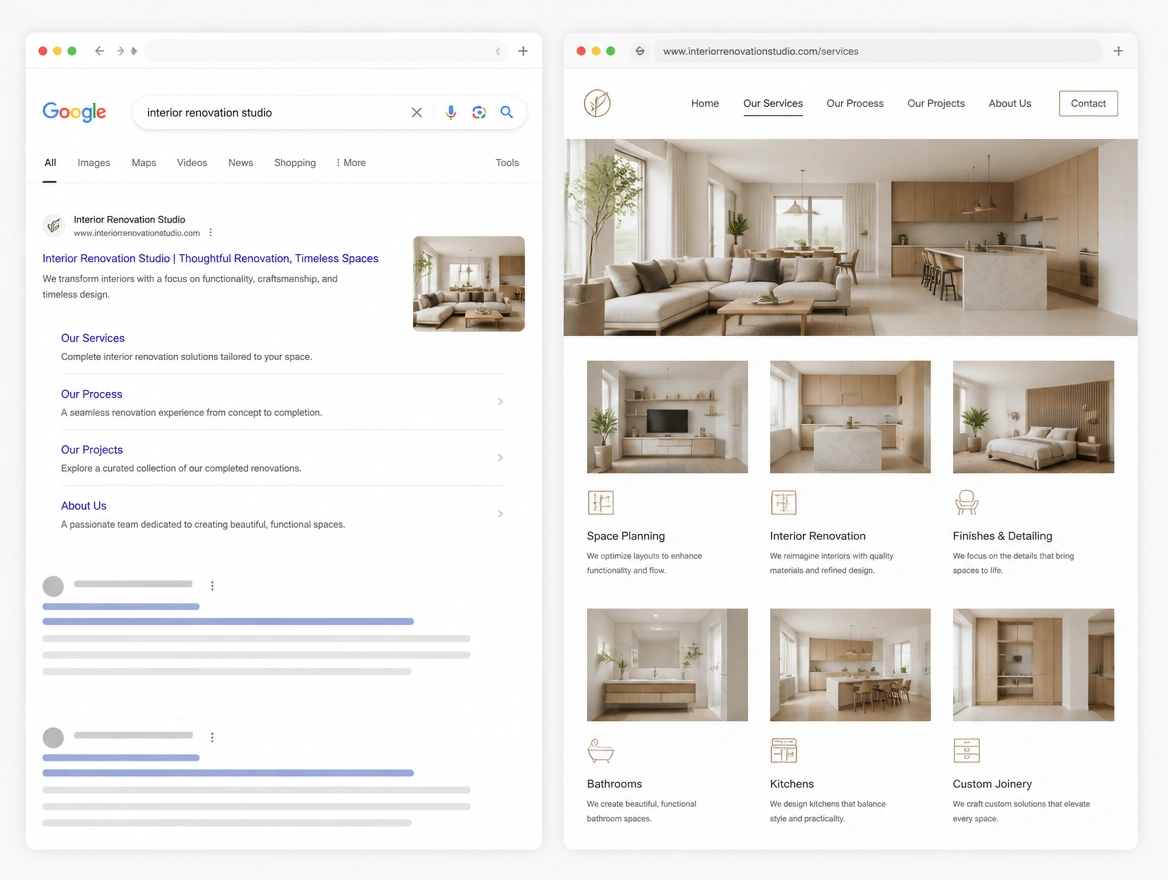Click the back arrow in the Google browser window
Screen dimensions: 1168x880
(99, 51)
